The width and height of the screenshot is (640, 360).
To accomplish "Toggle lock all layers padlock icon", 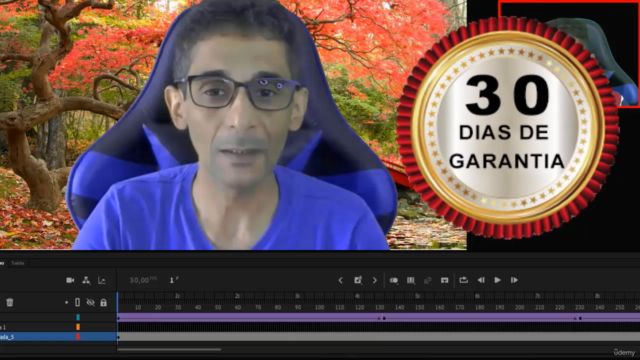I will (104, 302).
